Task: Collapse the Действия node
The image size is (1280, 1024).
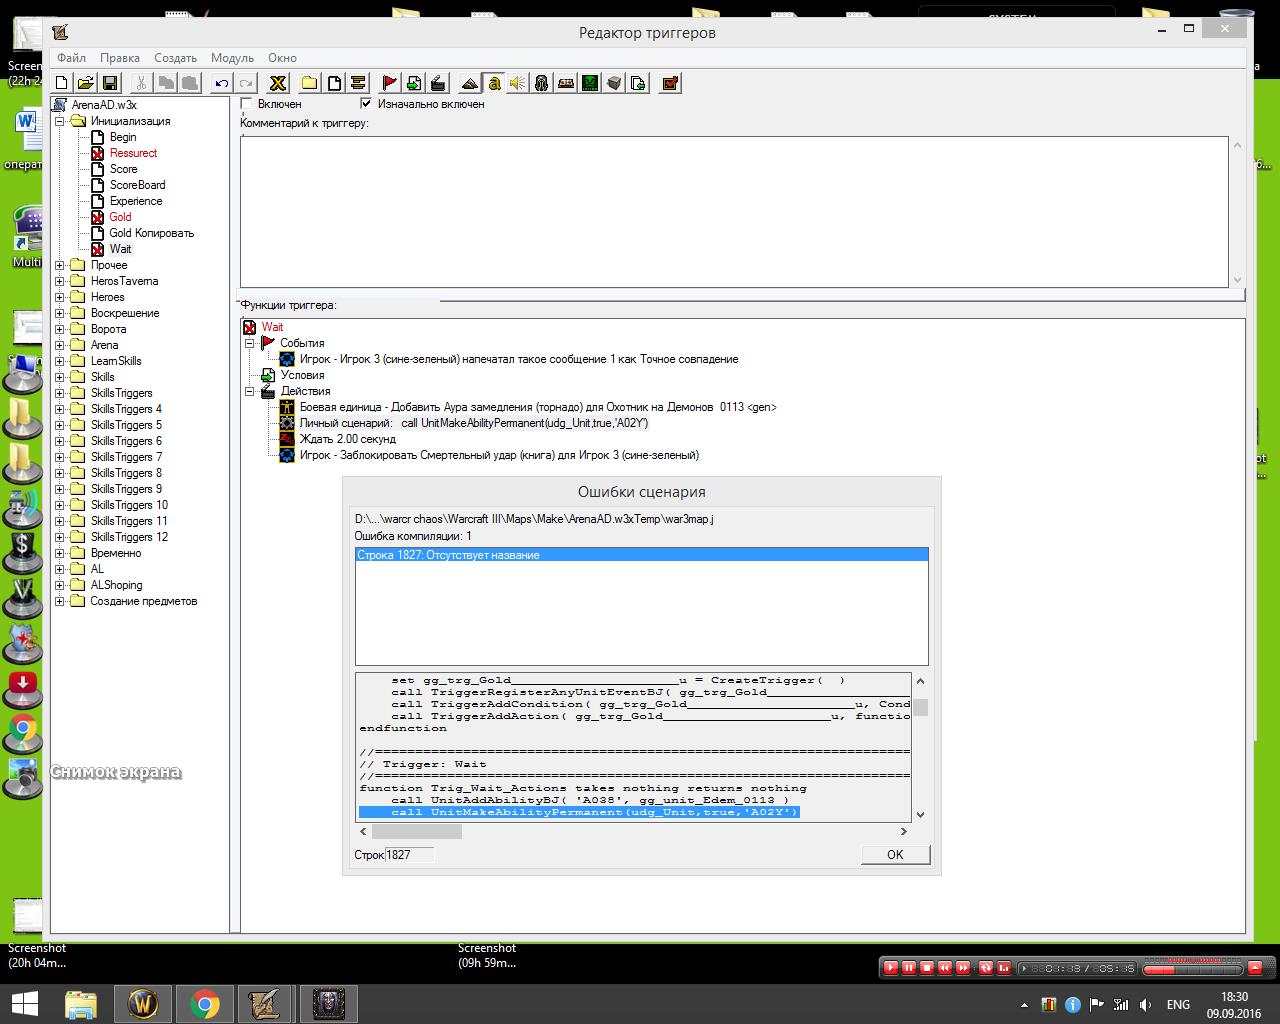Action: (250, 391)
